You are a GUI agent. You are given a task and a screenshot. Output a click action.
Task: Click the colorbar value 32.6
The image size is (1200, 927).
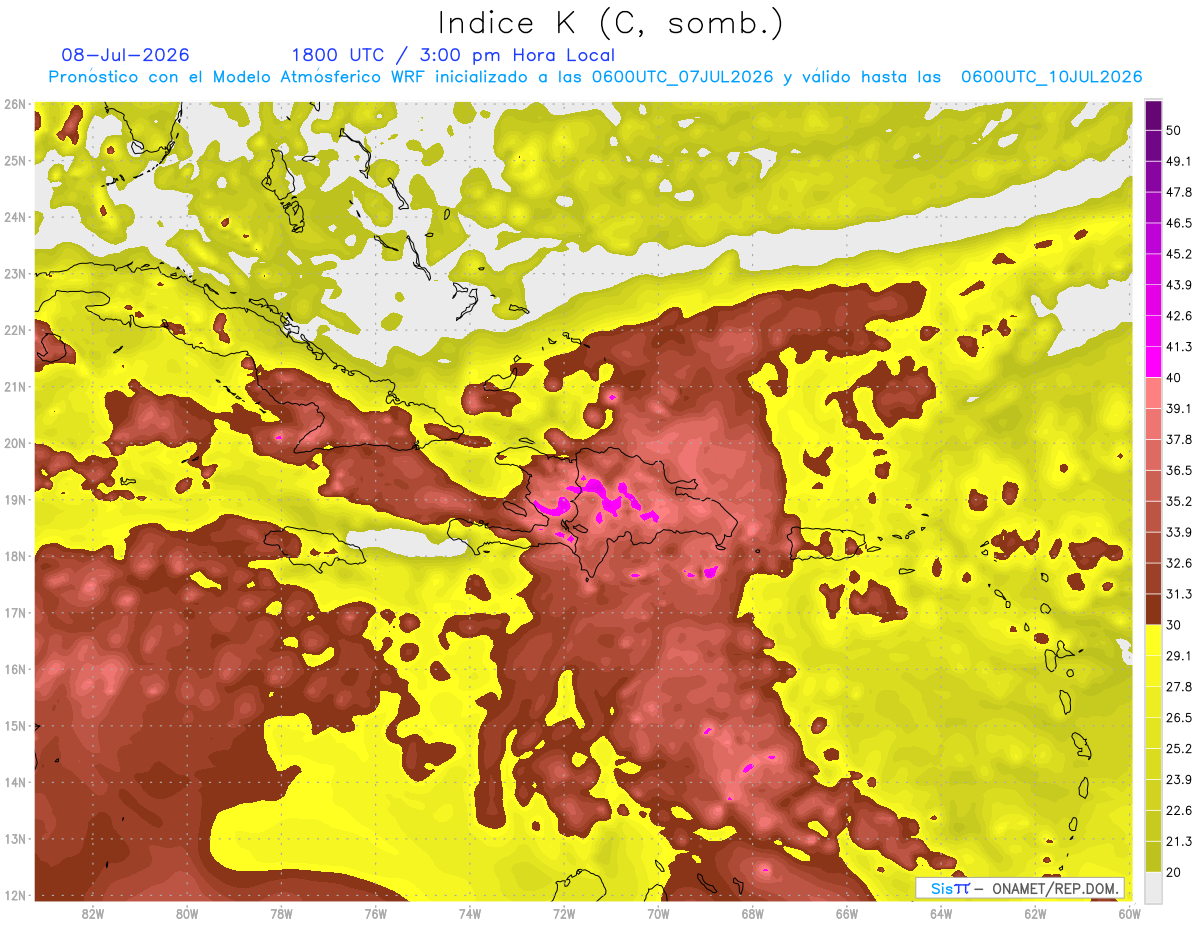pos(1179,563)
